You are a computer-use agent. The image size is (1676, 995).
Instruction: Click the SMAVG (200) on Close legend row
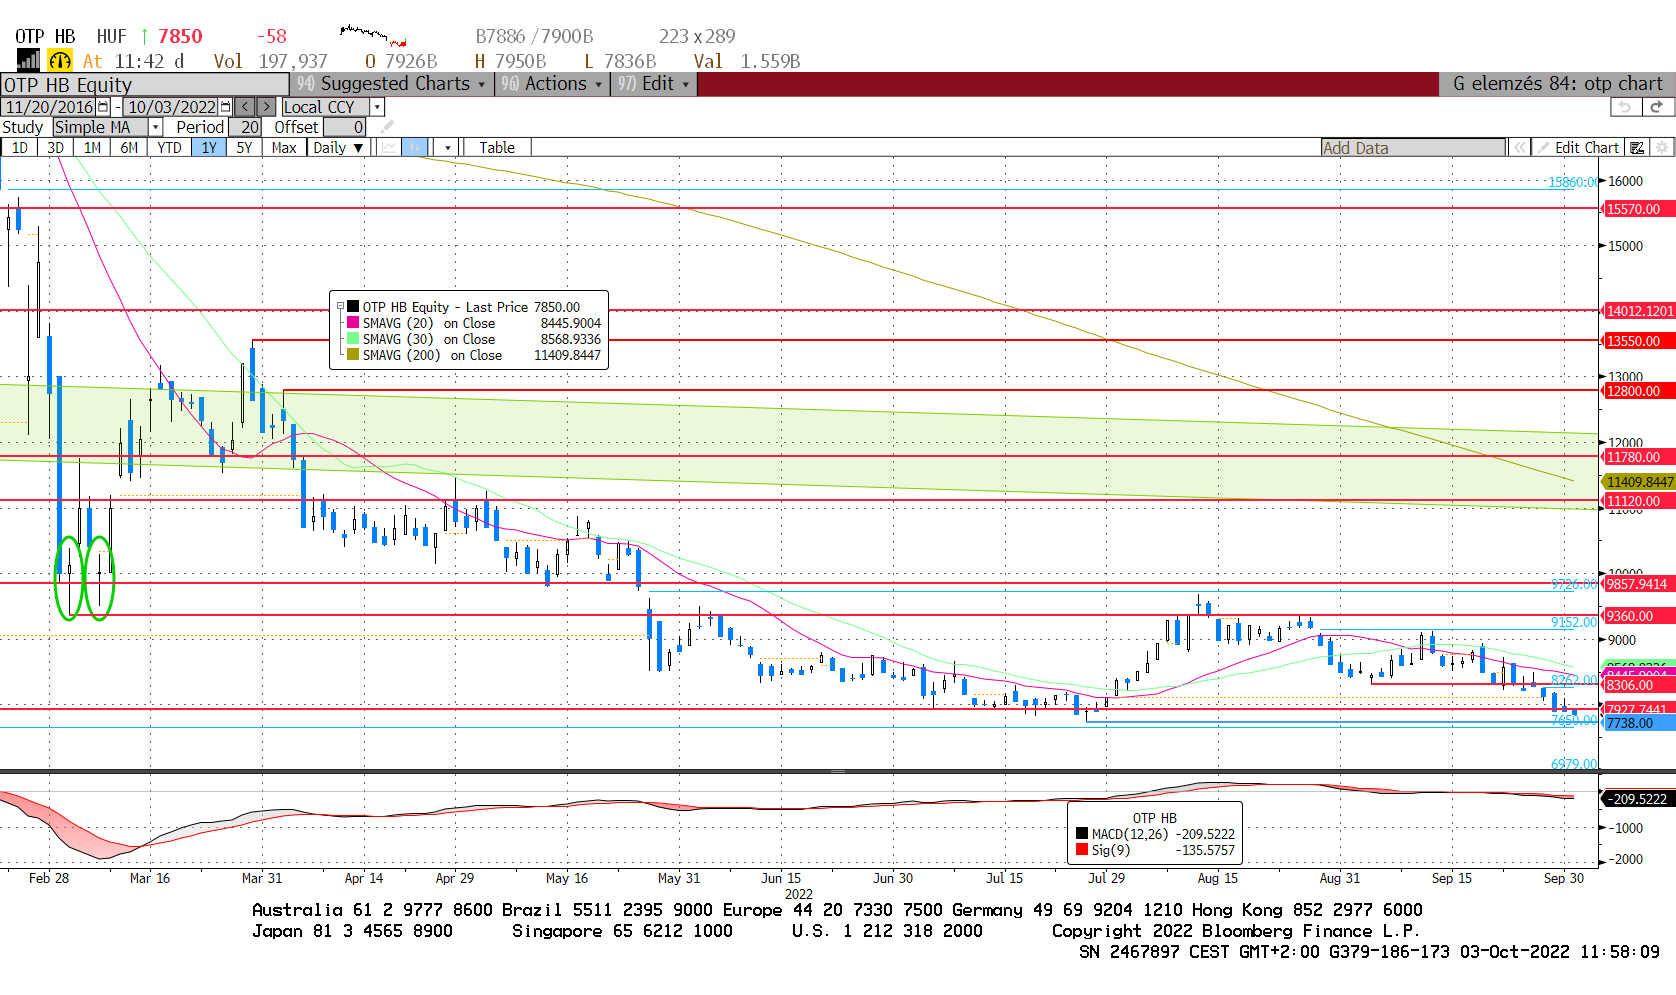pos(473,355)
